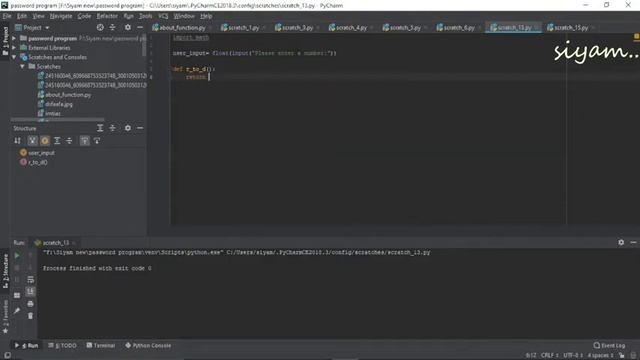
Task: Toggle autoscroll to source in Structure toolbar
Action: tap(84, 141)
